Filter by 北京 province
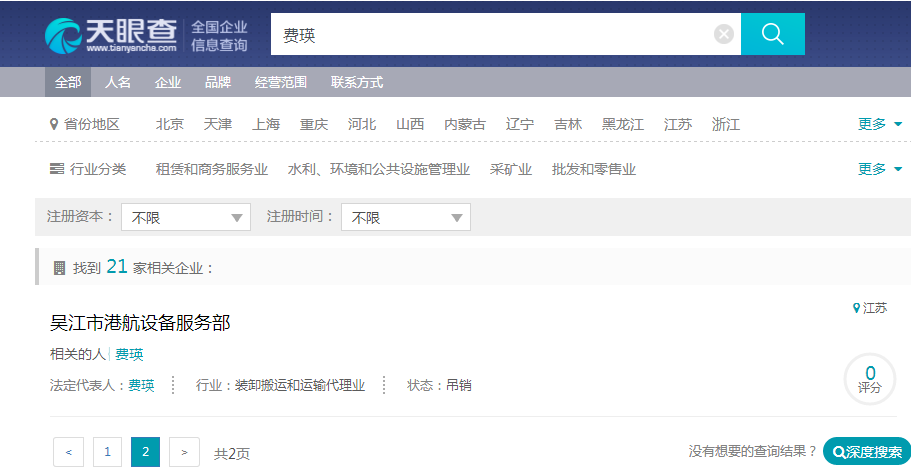The height and width of the screenshot is (474, 911). point(170,124)
